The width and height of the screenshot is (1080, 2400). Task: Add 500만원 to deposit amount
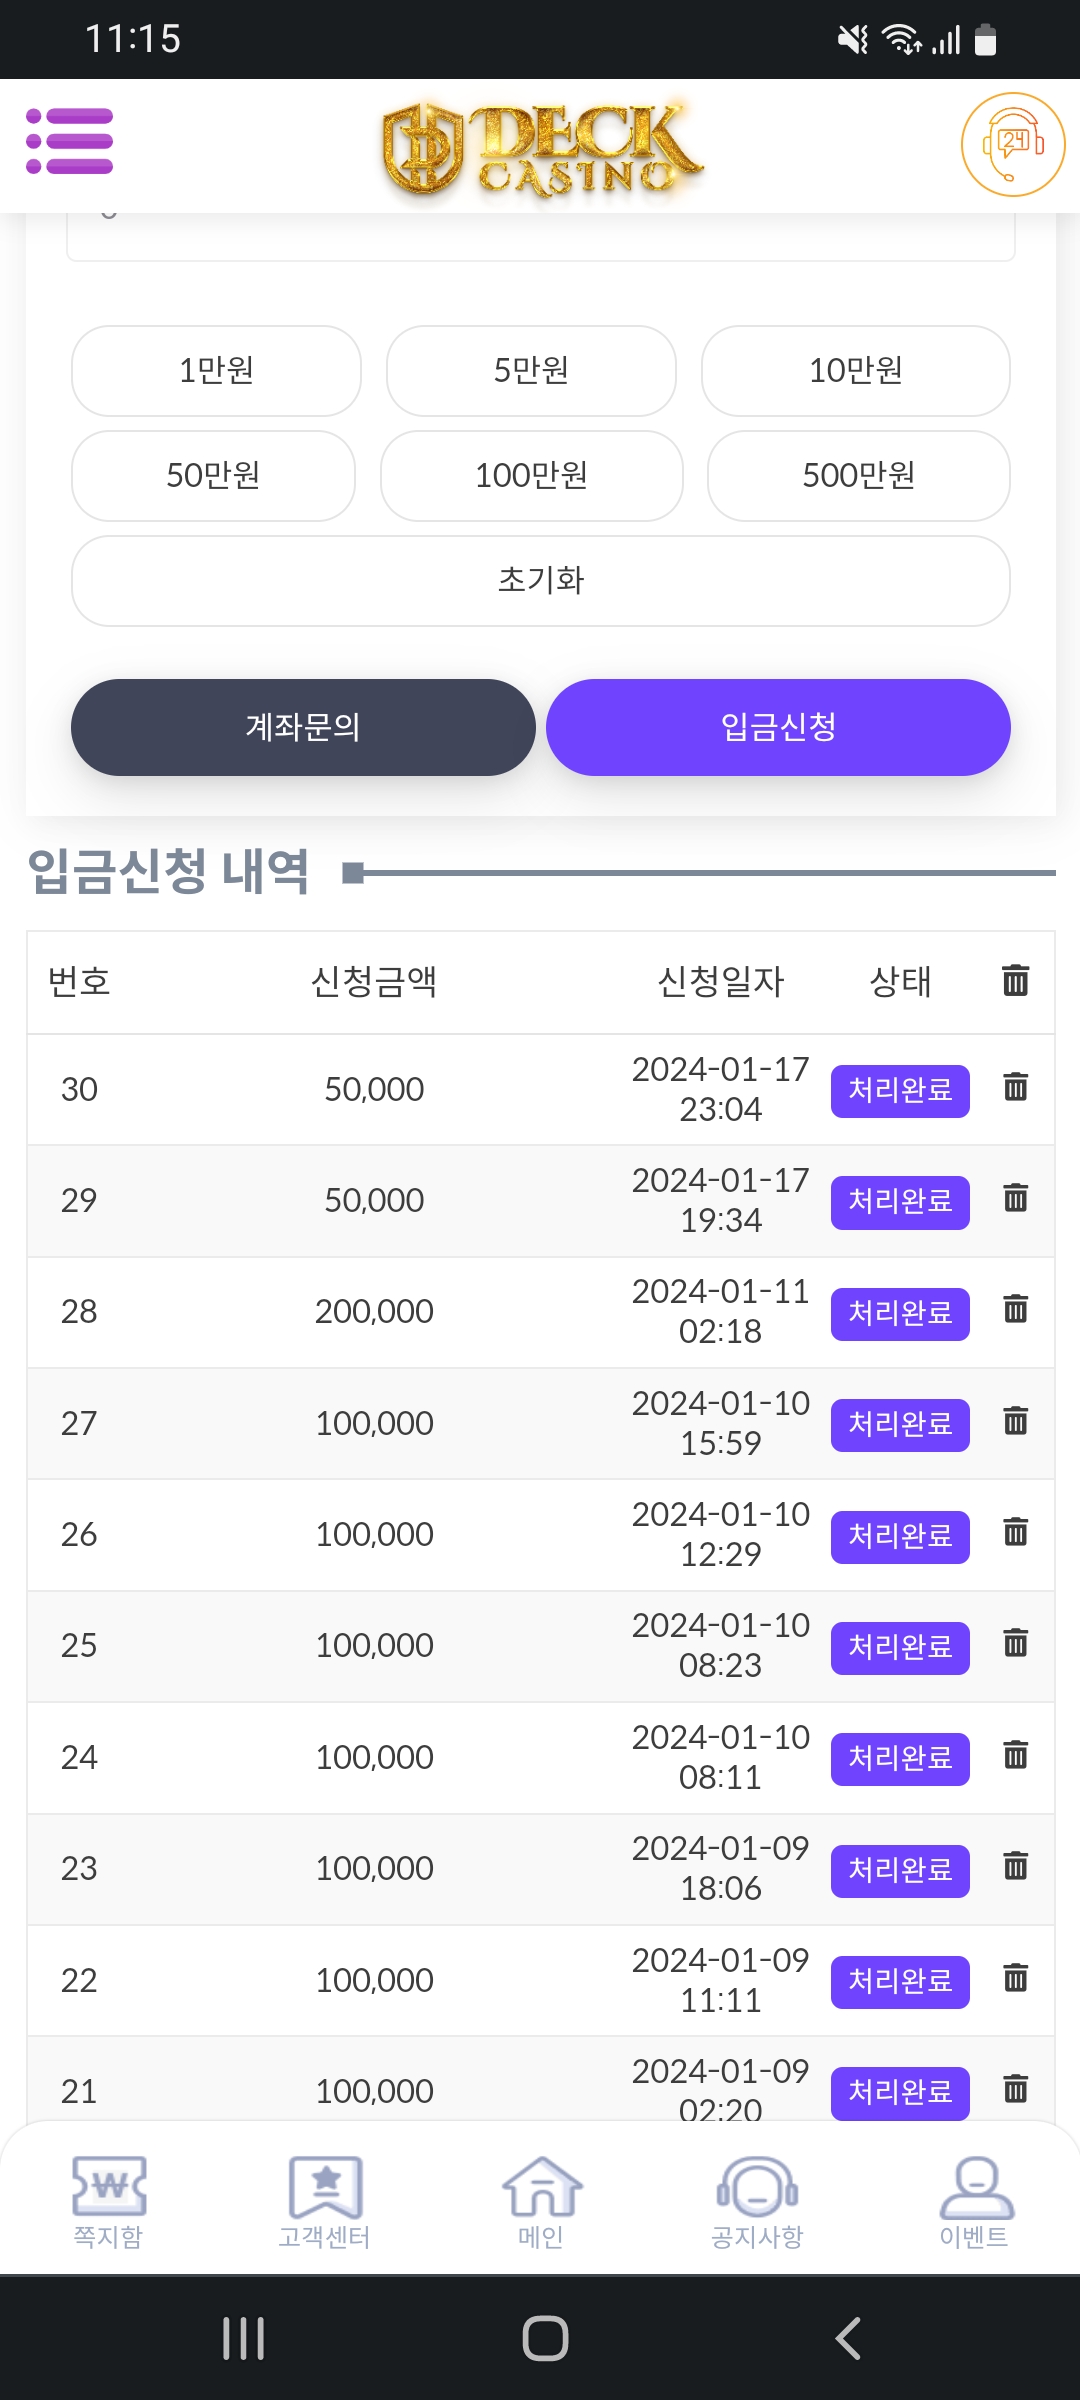point(858,475)
